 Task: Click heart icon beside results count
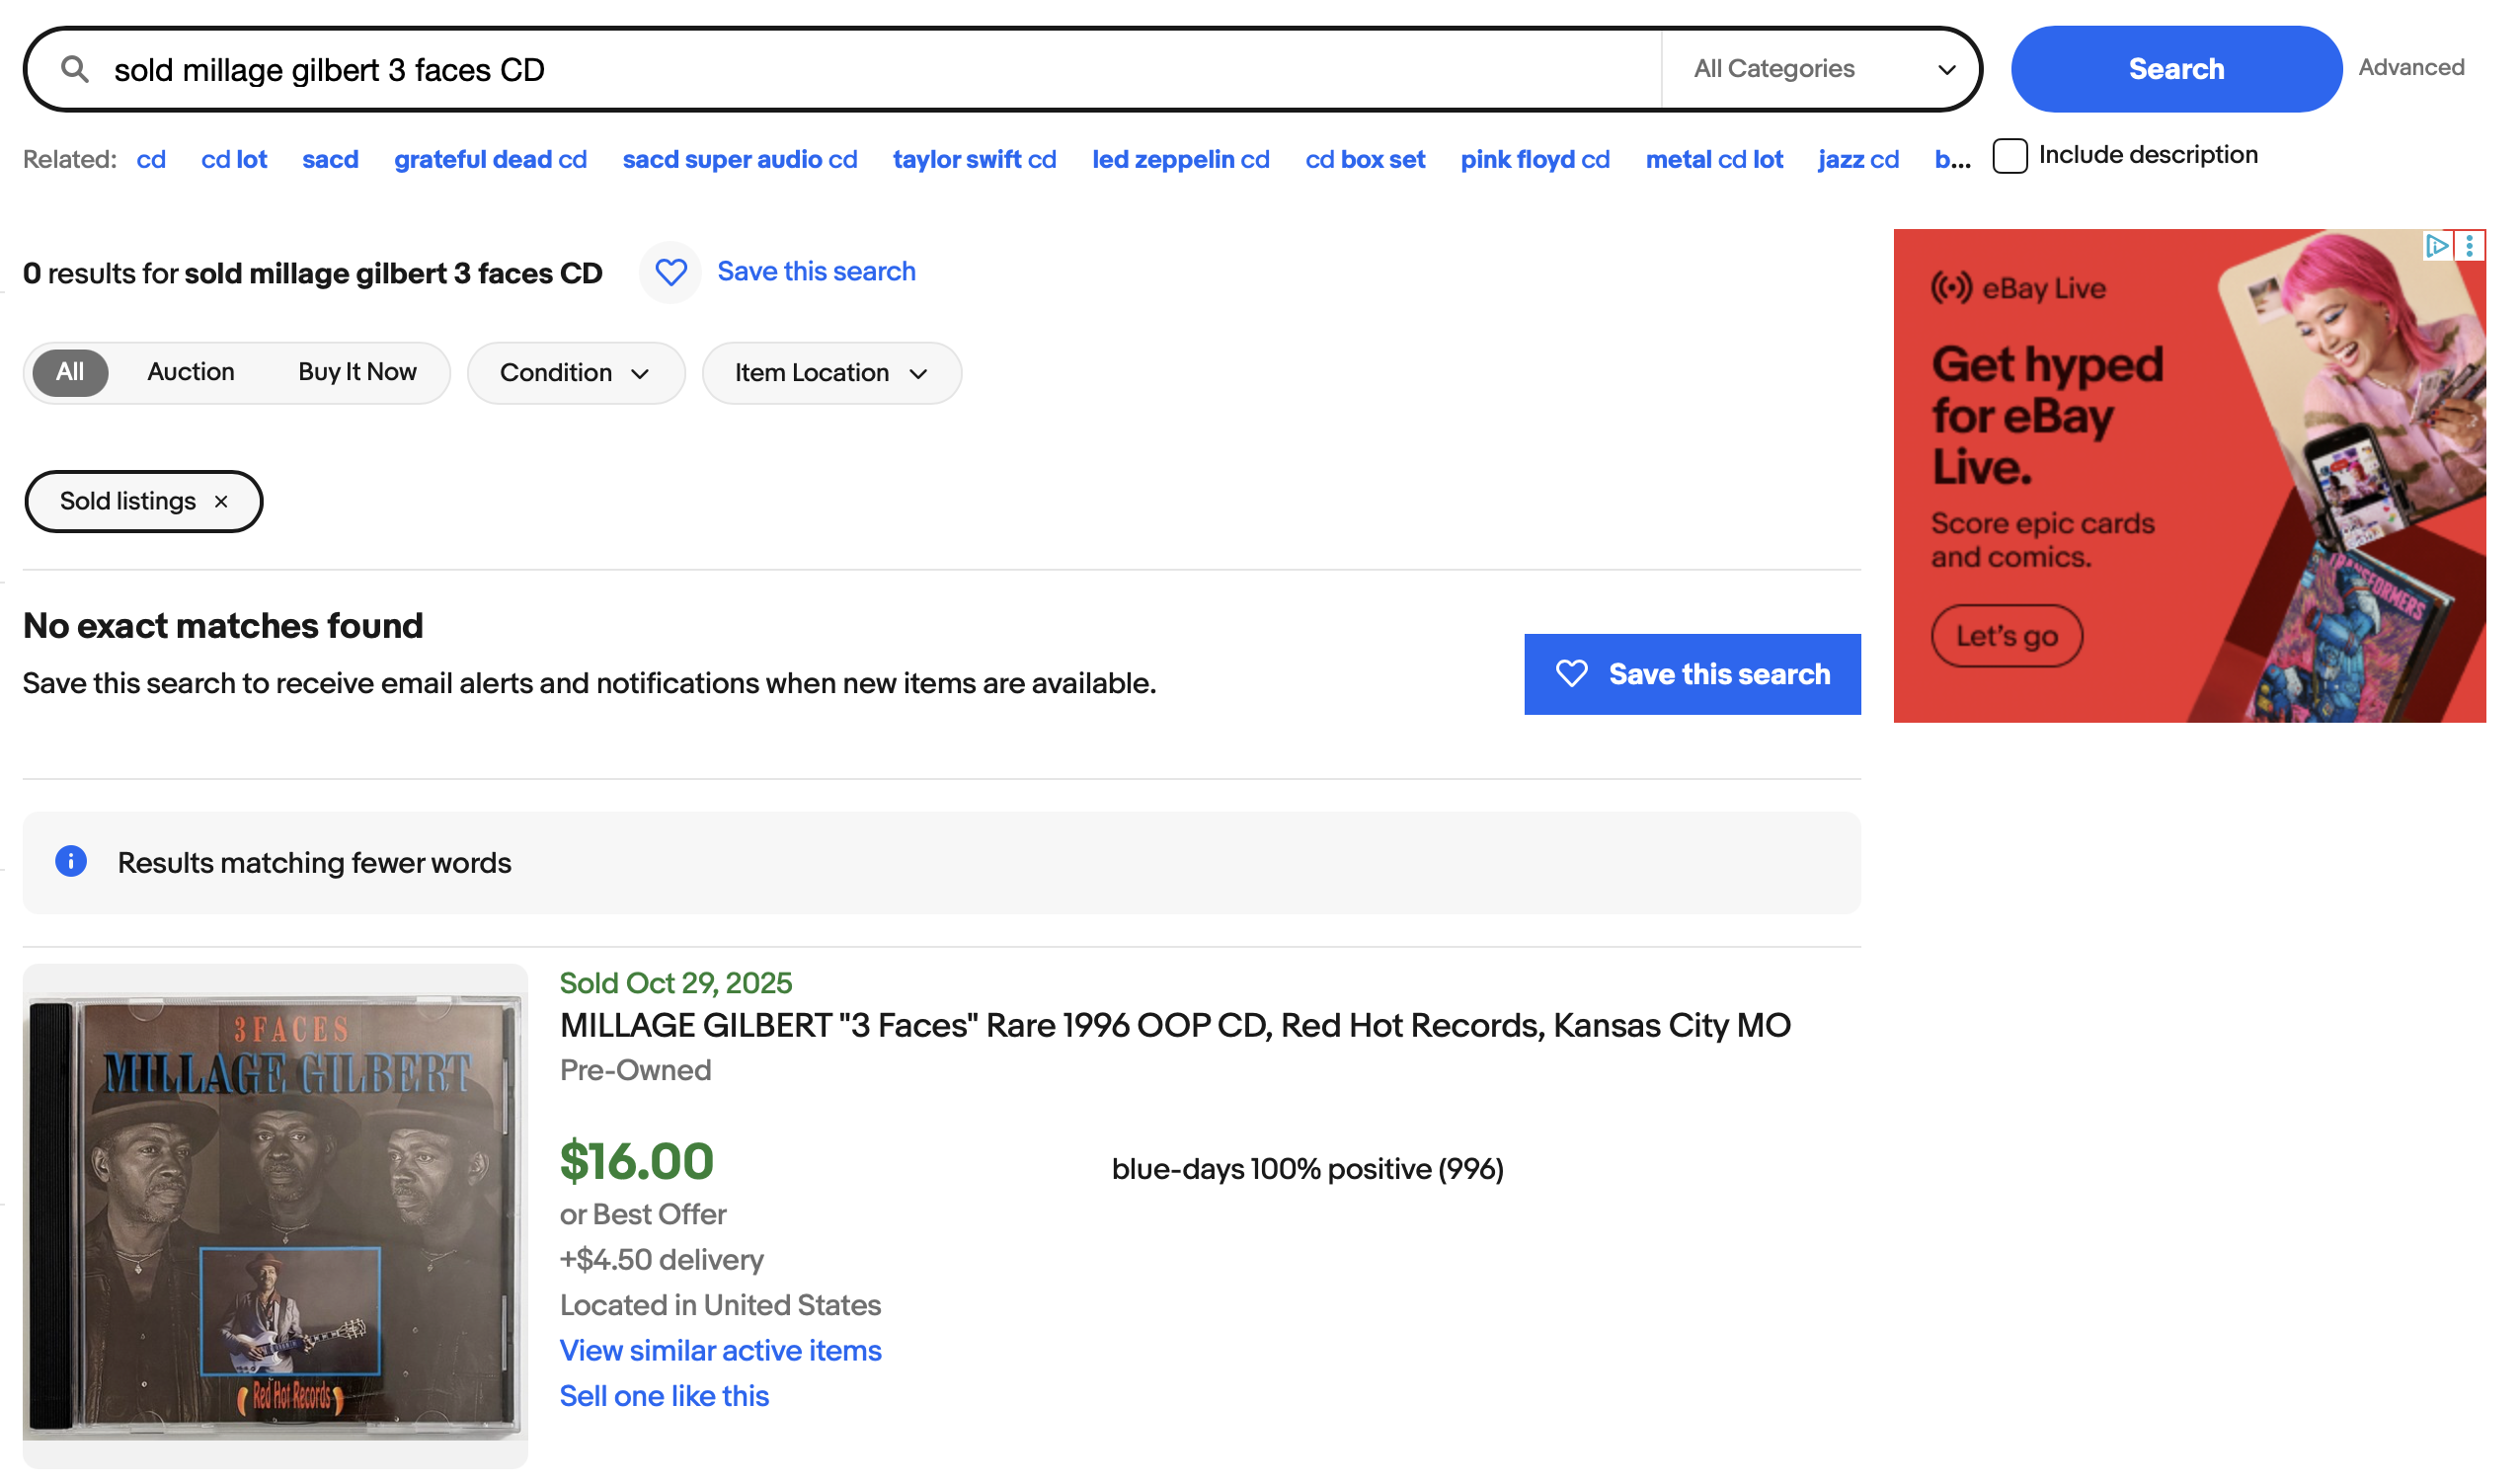[671, 272]
